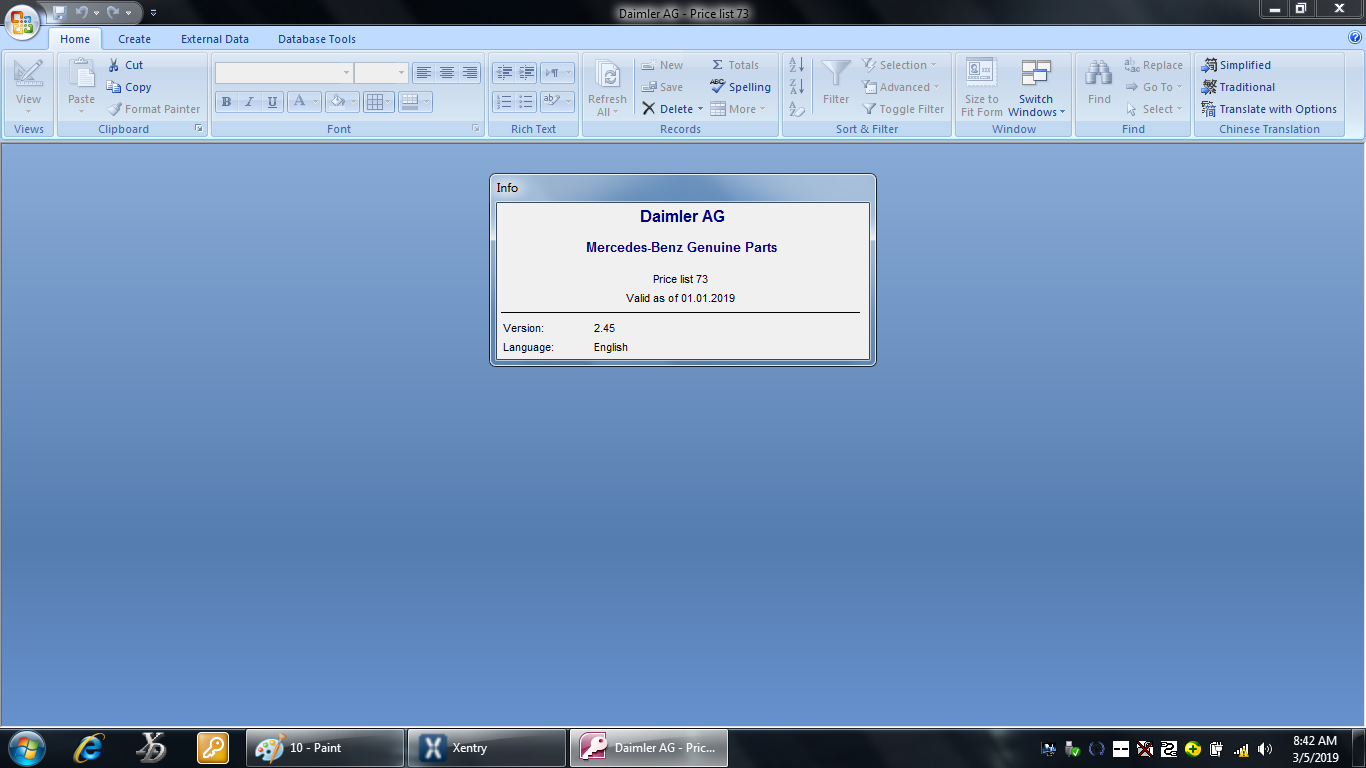The height and width of the screenshot is (768, 1366).
Task: Click Traditional Chinese translation
Action: tap(1238, 87)
